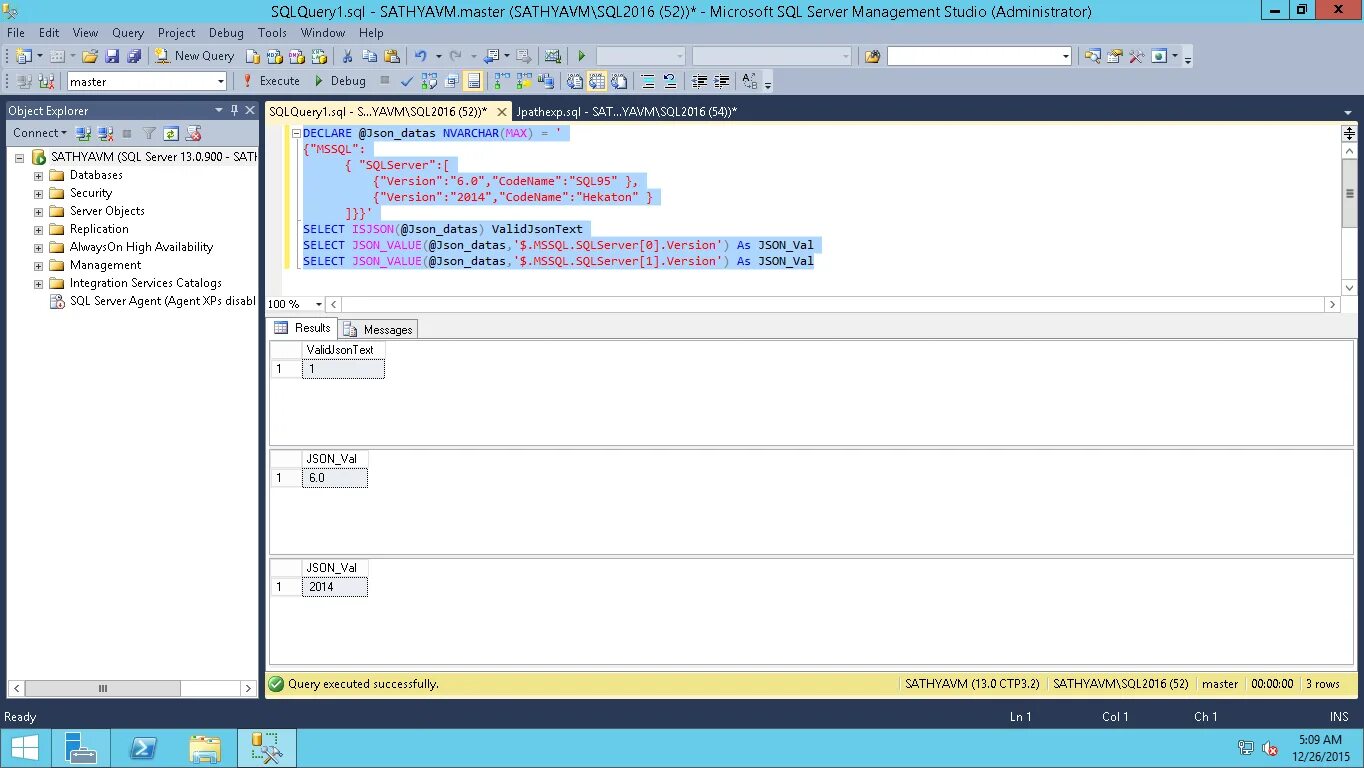The width and height of the screenshot is (1364, 768).
Task: Open the 100 % zoom dropdown
Action: (319, 304)
